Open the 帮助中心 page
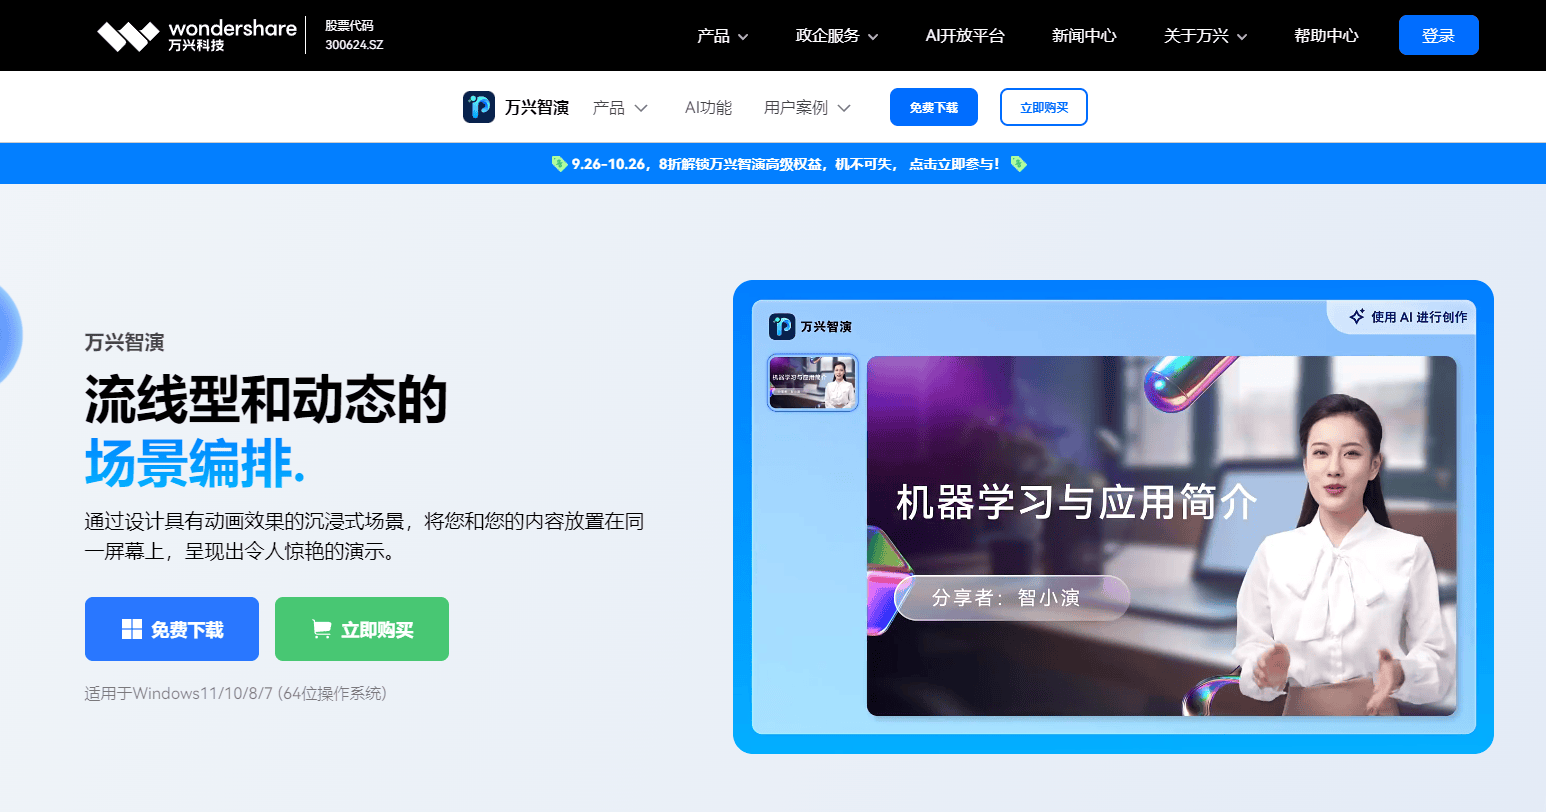Viewport: 1546px width, 812px height. coord(1325,34)
